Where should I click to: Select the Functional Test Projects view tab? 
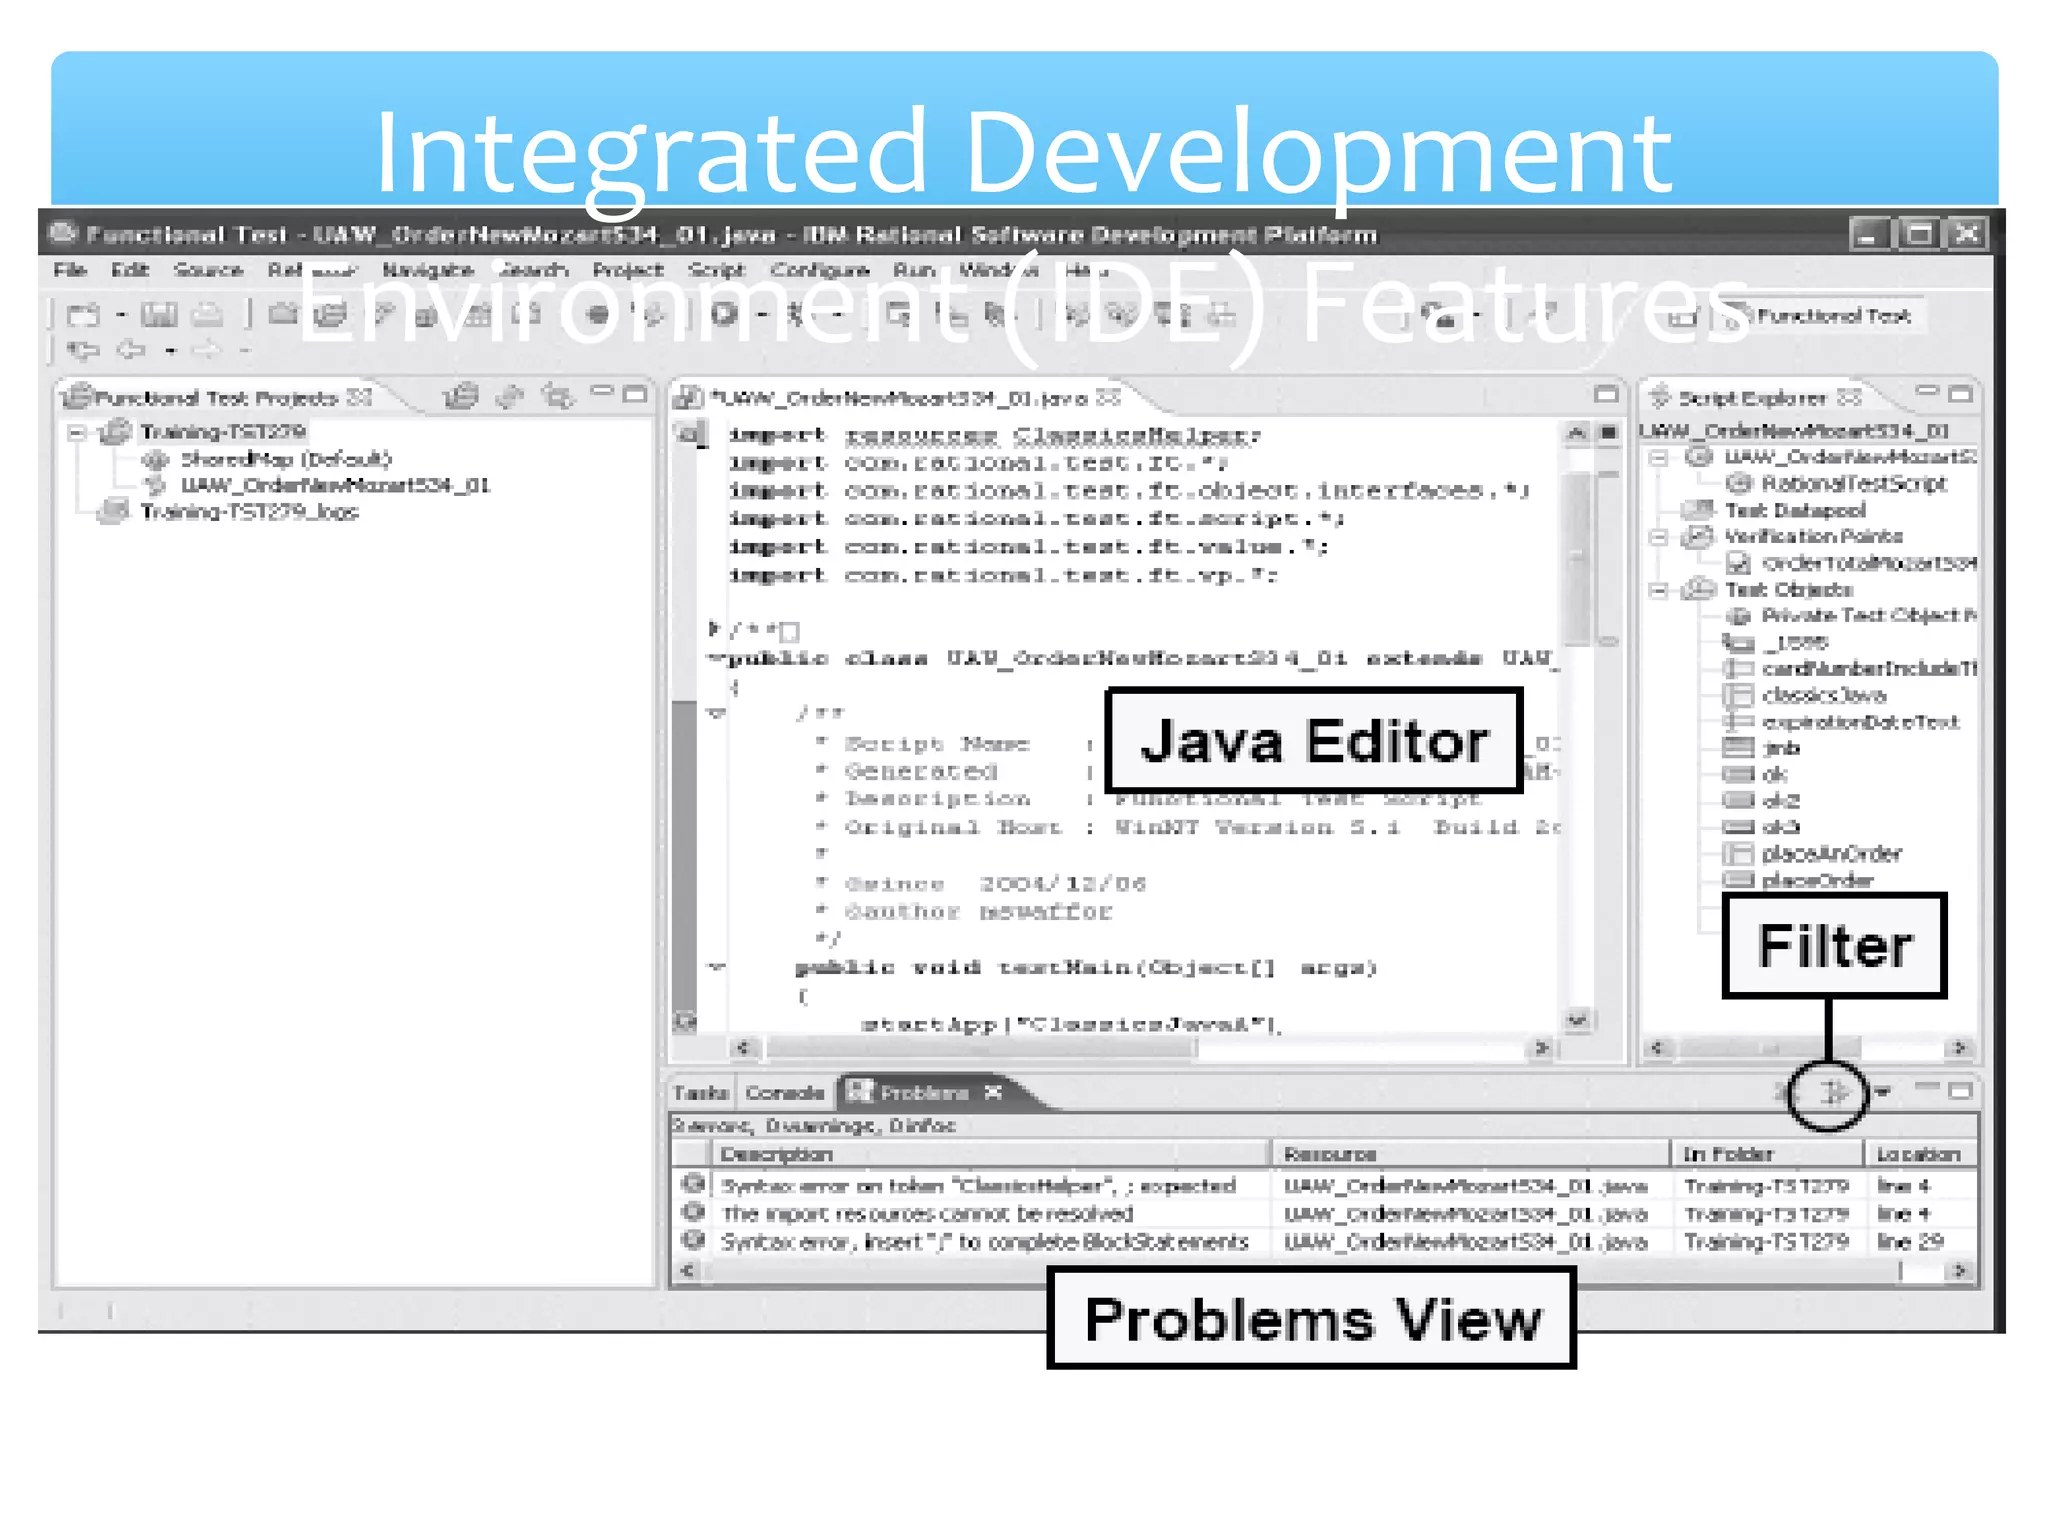click(x=218, y=397)
